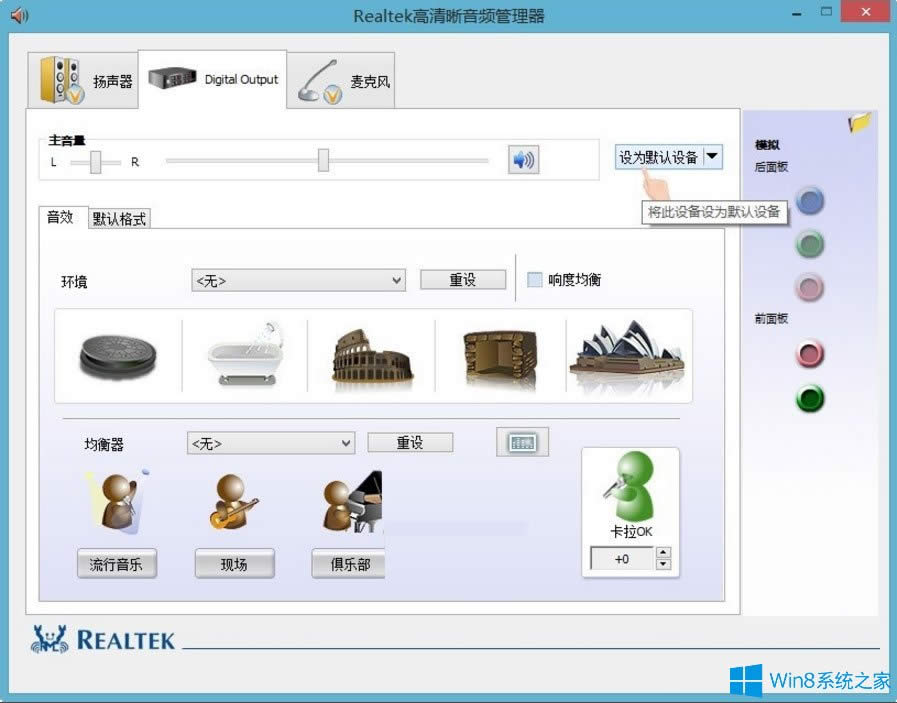Image resolution: width=897 pixels, height=703 pixels.
Task: Click 重设 next to 均衡器
Action: (410, 442)
